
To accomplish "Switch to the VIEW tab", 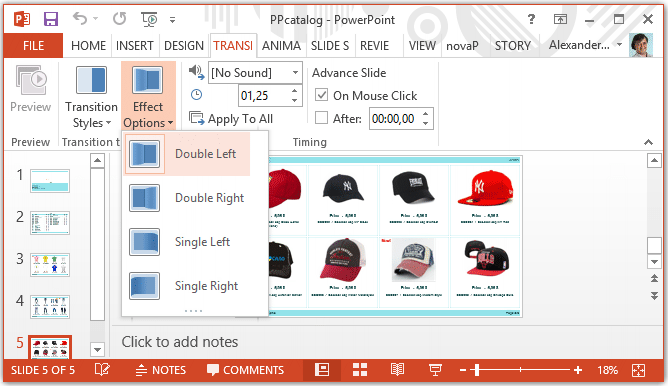I will tap(422, 46).
